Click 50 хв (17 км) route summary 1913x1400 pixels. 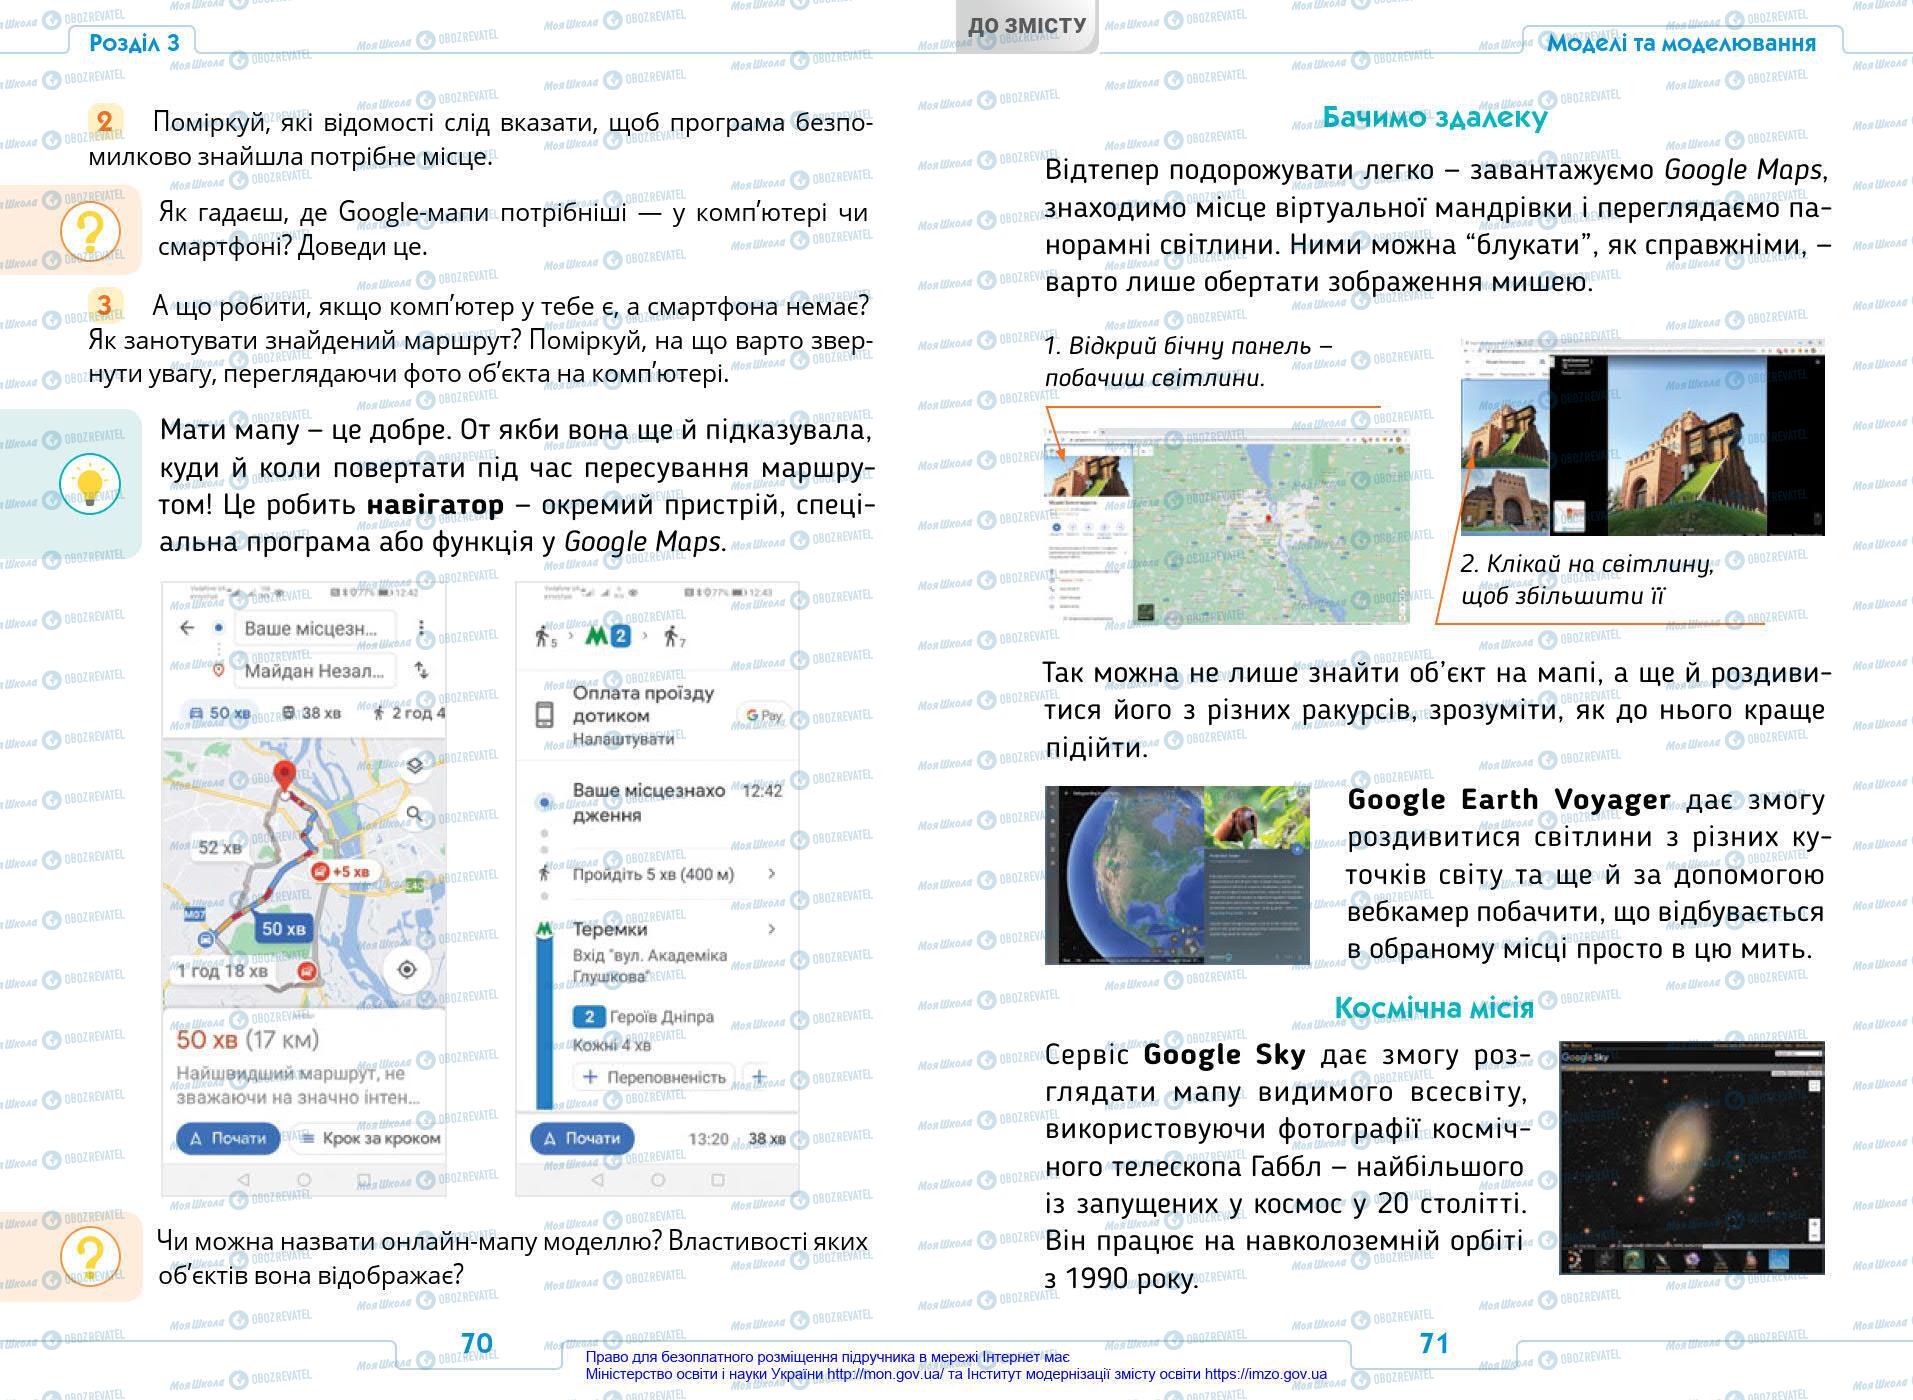[x=248, y=1039]
